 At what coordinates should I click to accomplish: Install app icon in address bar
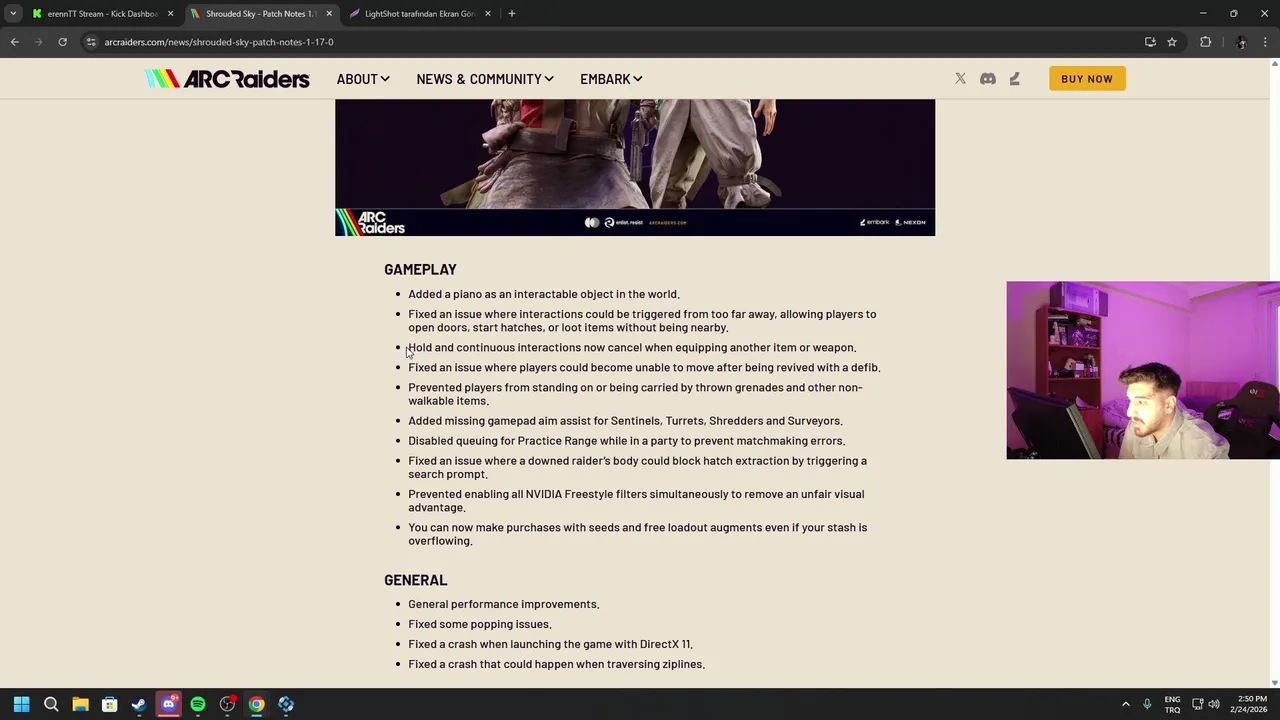pos(1150,42)
